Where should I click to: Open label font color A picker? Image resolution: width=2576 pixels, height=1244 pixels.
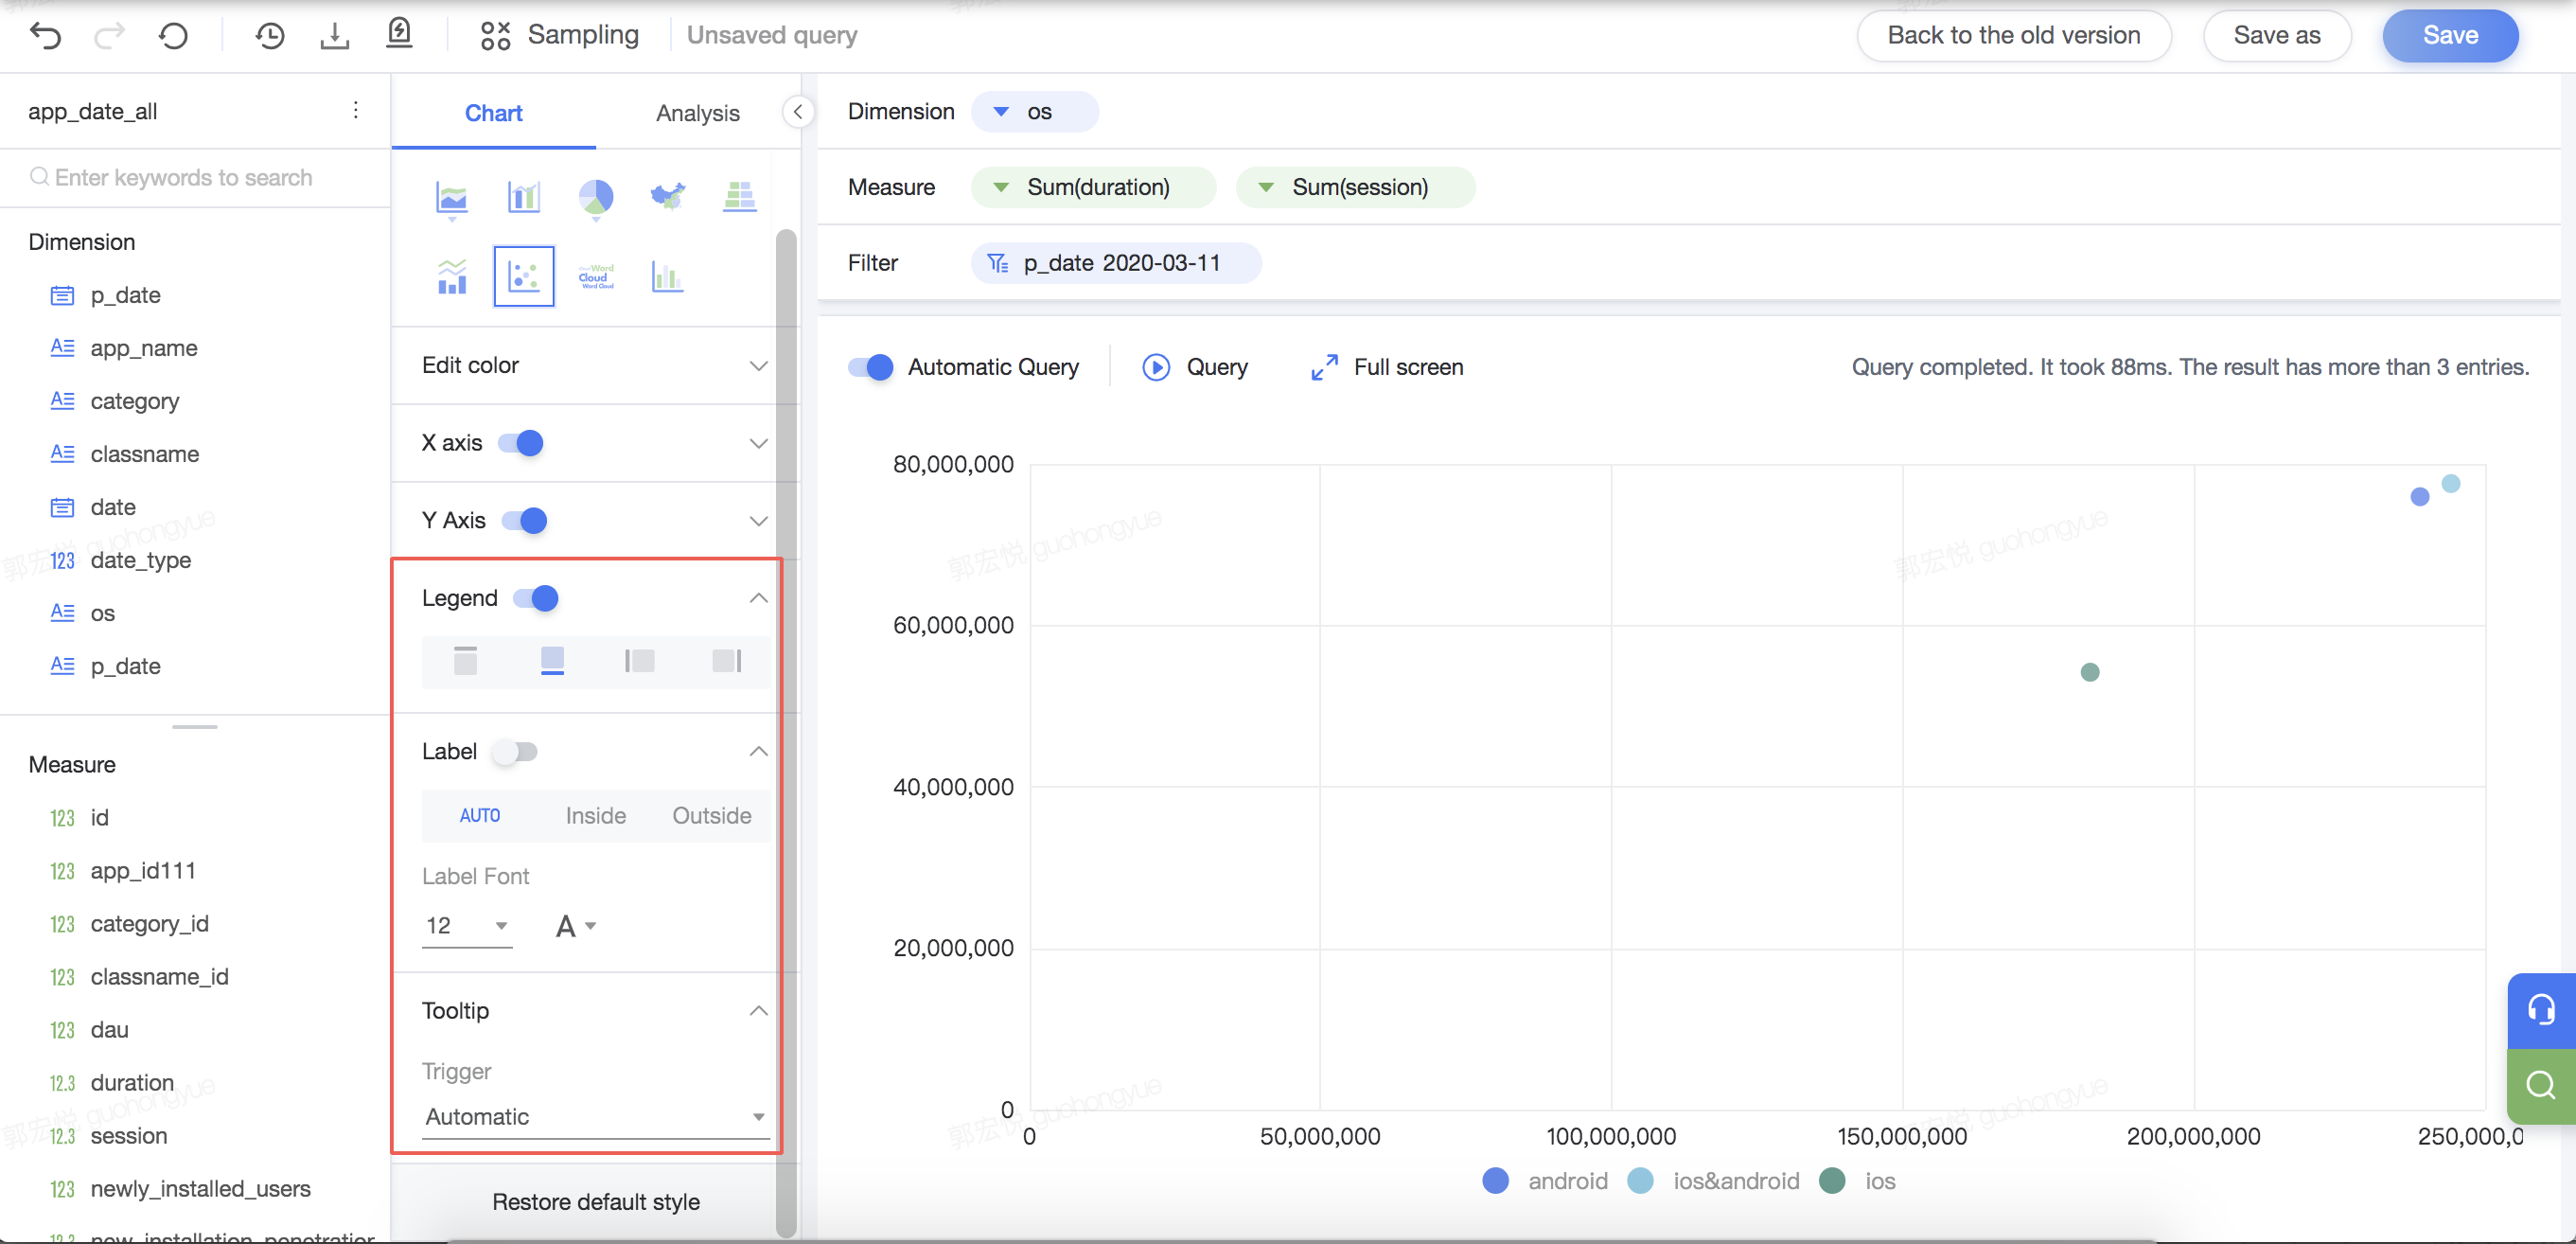click(576, 926)
